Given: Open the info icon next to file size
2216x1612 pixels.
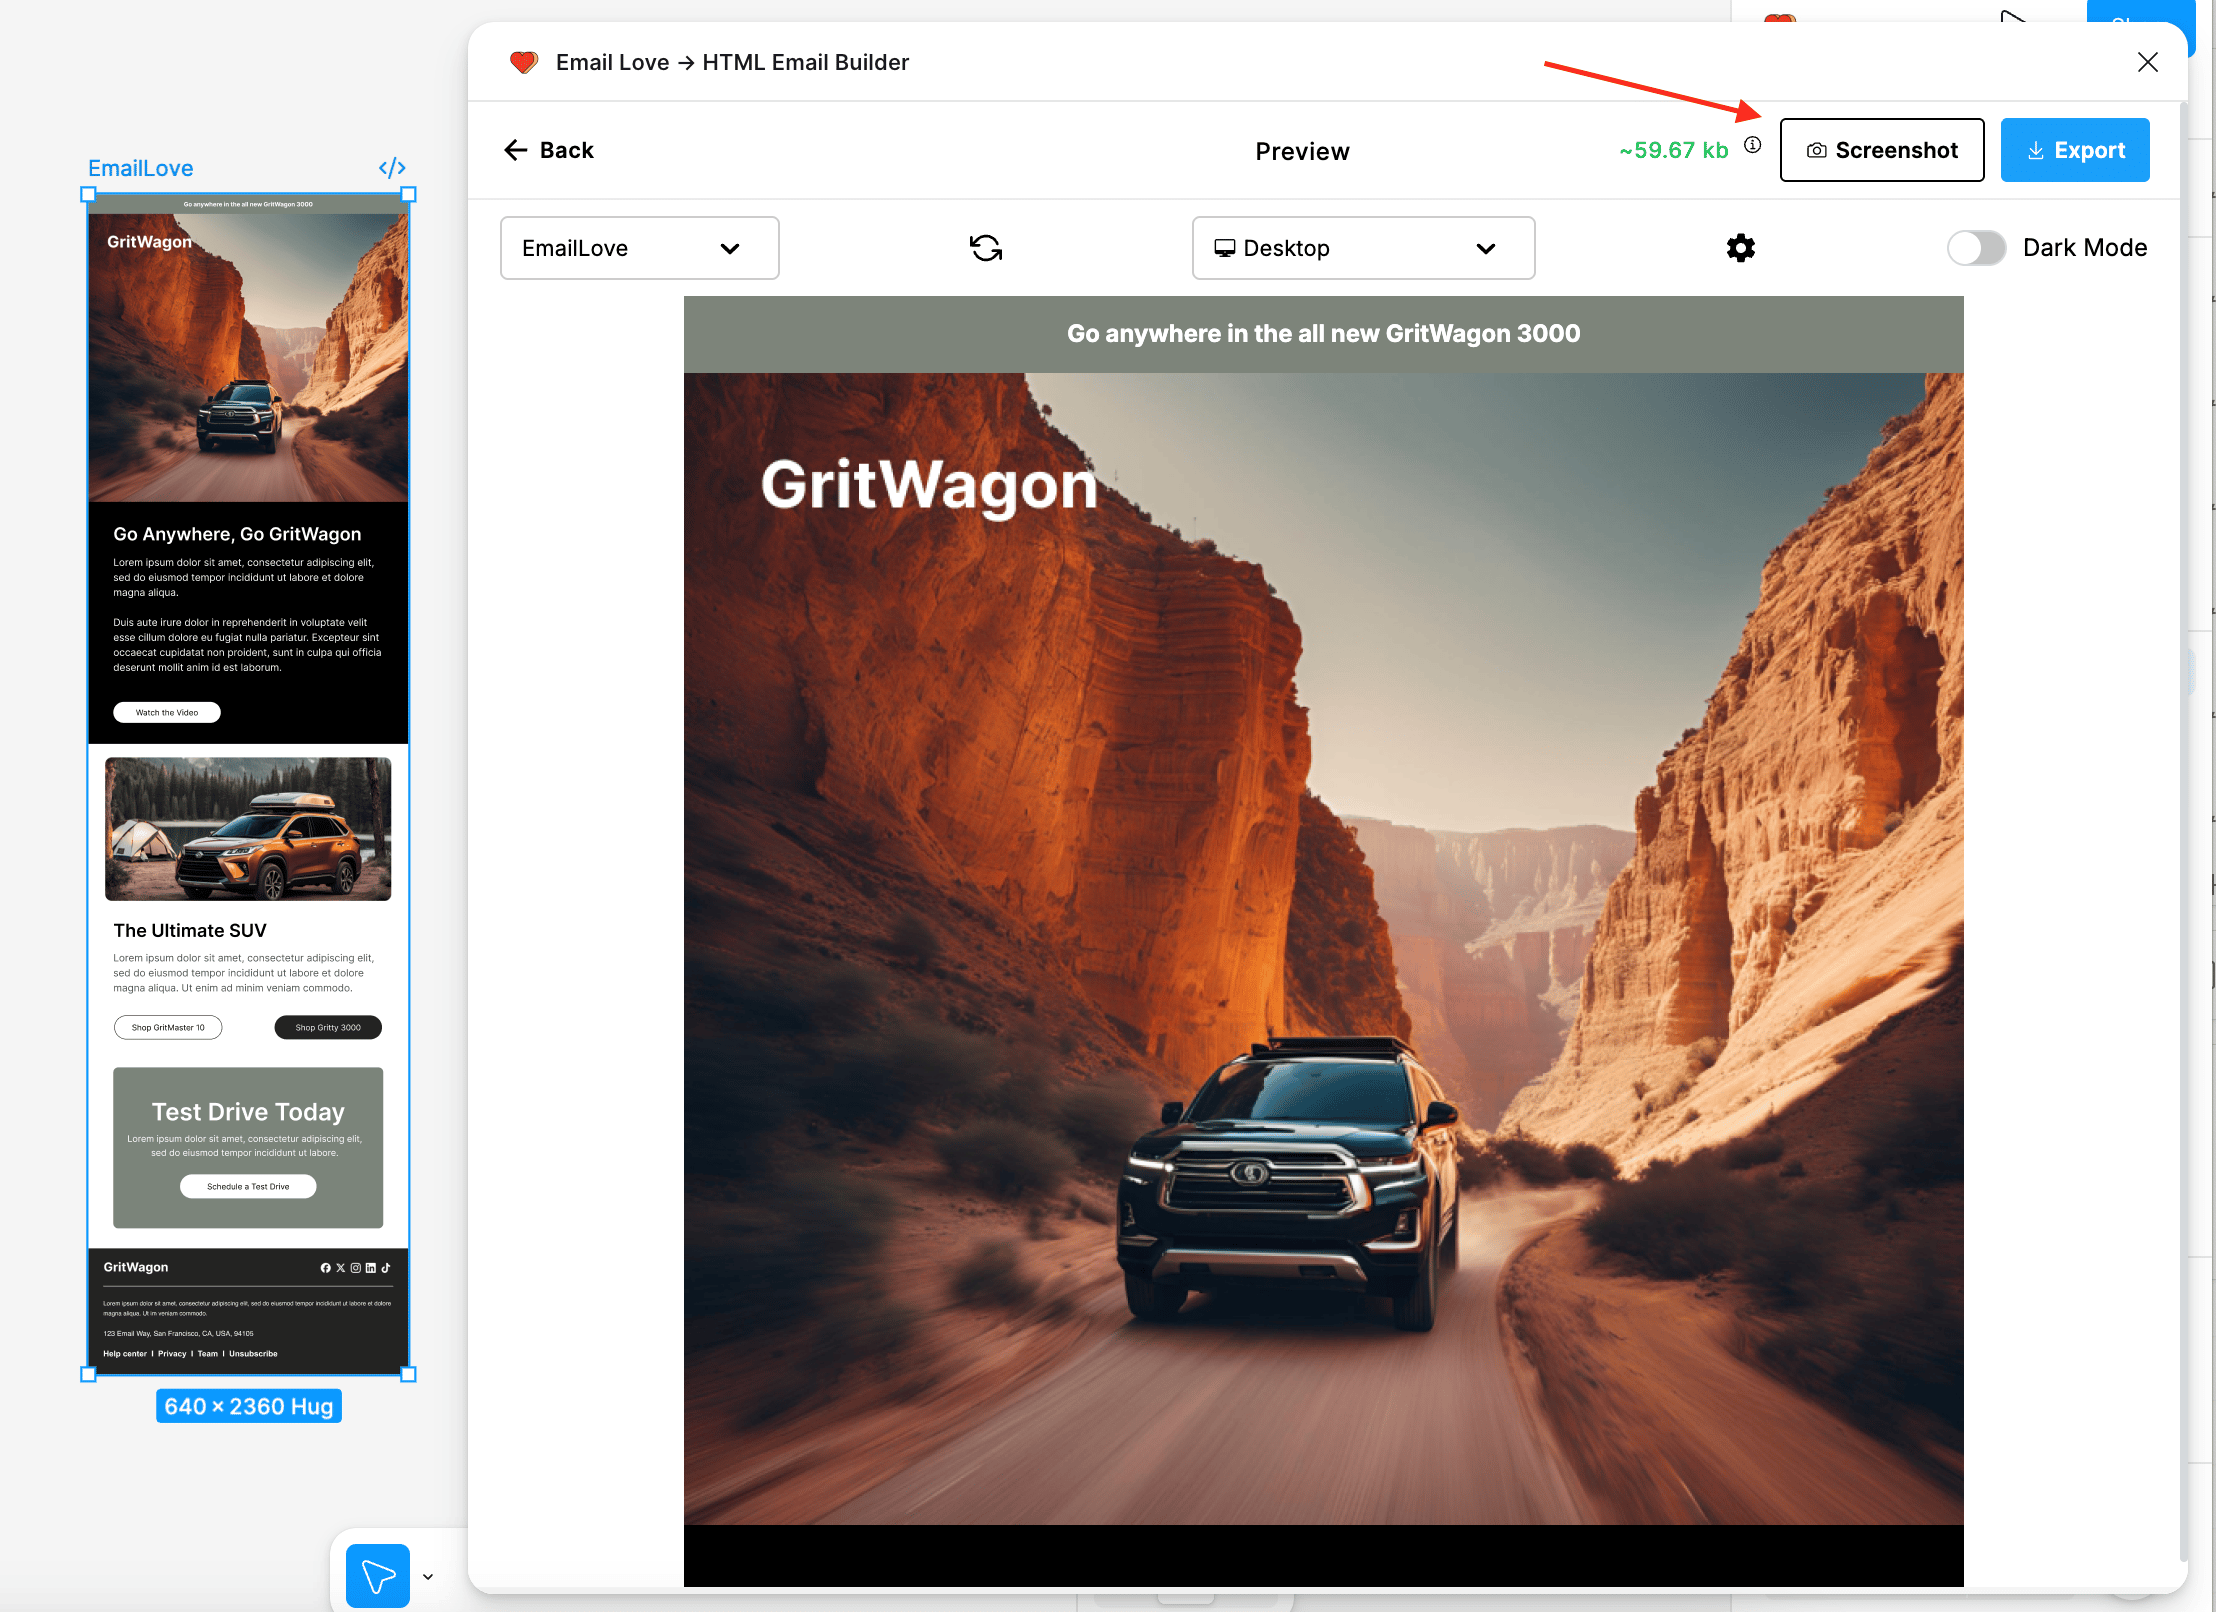Looking at the screenshot, I should coord(1753,145).
